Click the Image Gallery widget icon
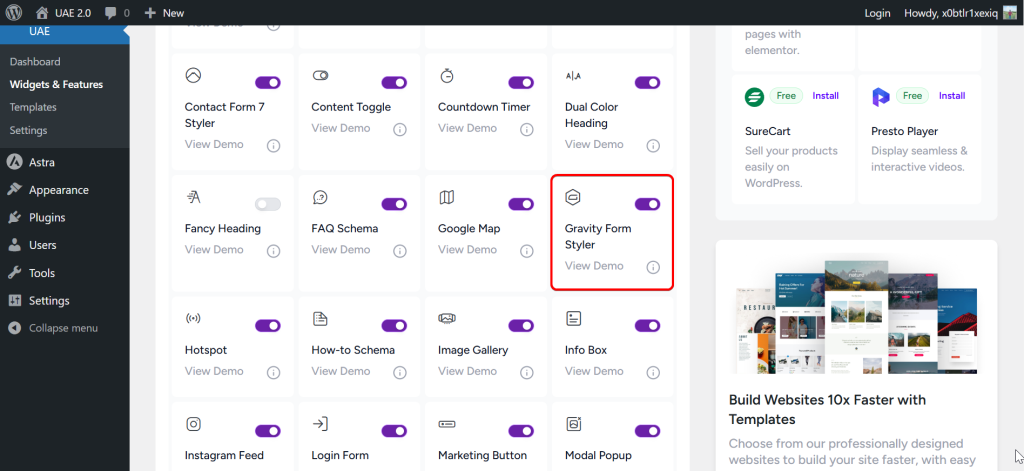Screen dimensions: 1024x471 pos(447,318)
